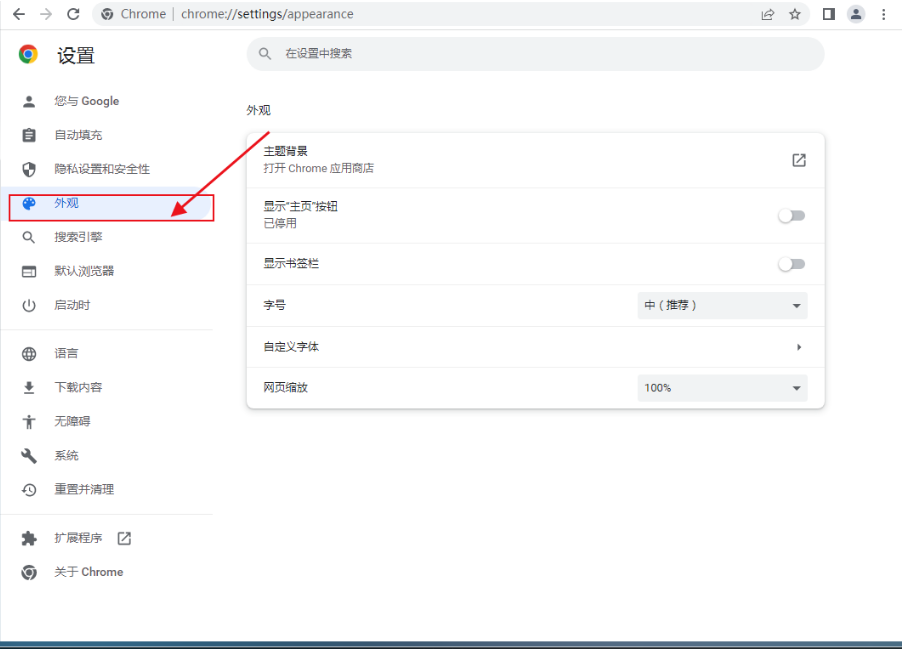
Task: Click the accessibility icon for 无障碍
Action: tap(29, 422)
